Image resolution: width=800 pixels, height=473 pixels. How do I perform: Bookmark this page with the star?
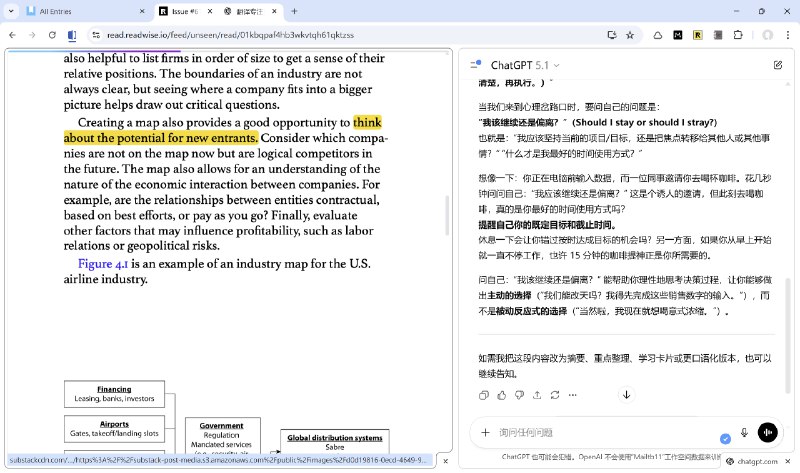630,35
